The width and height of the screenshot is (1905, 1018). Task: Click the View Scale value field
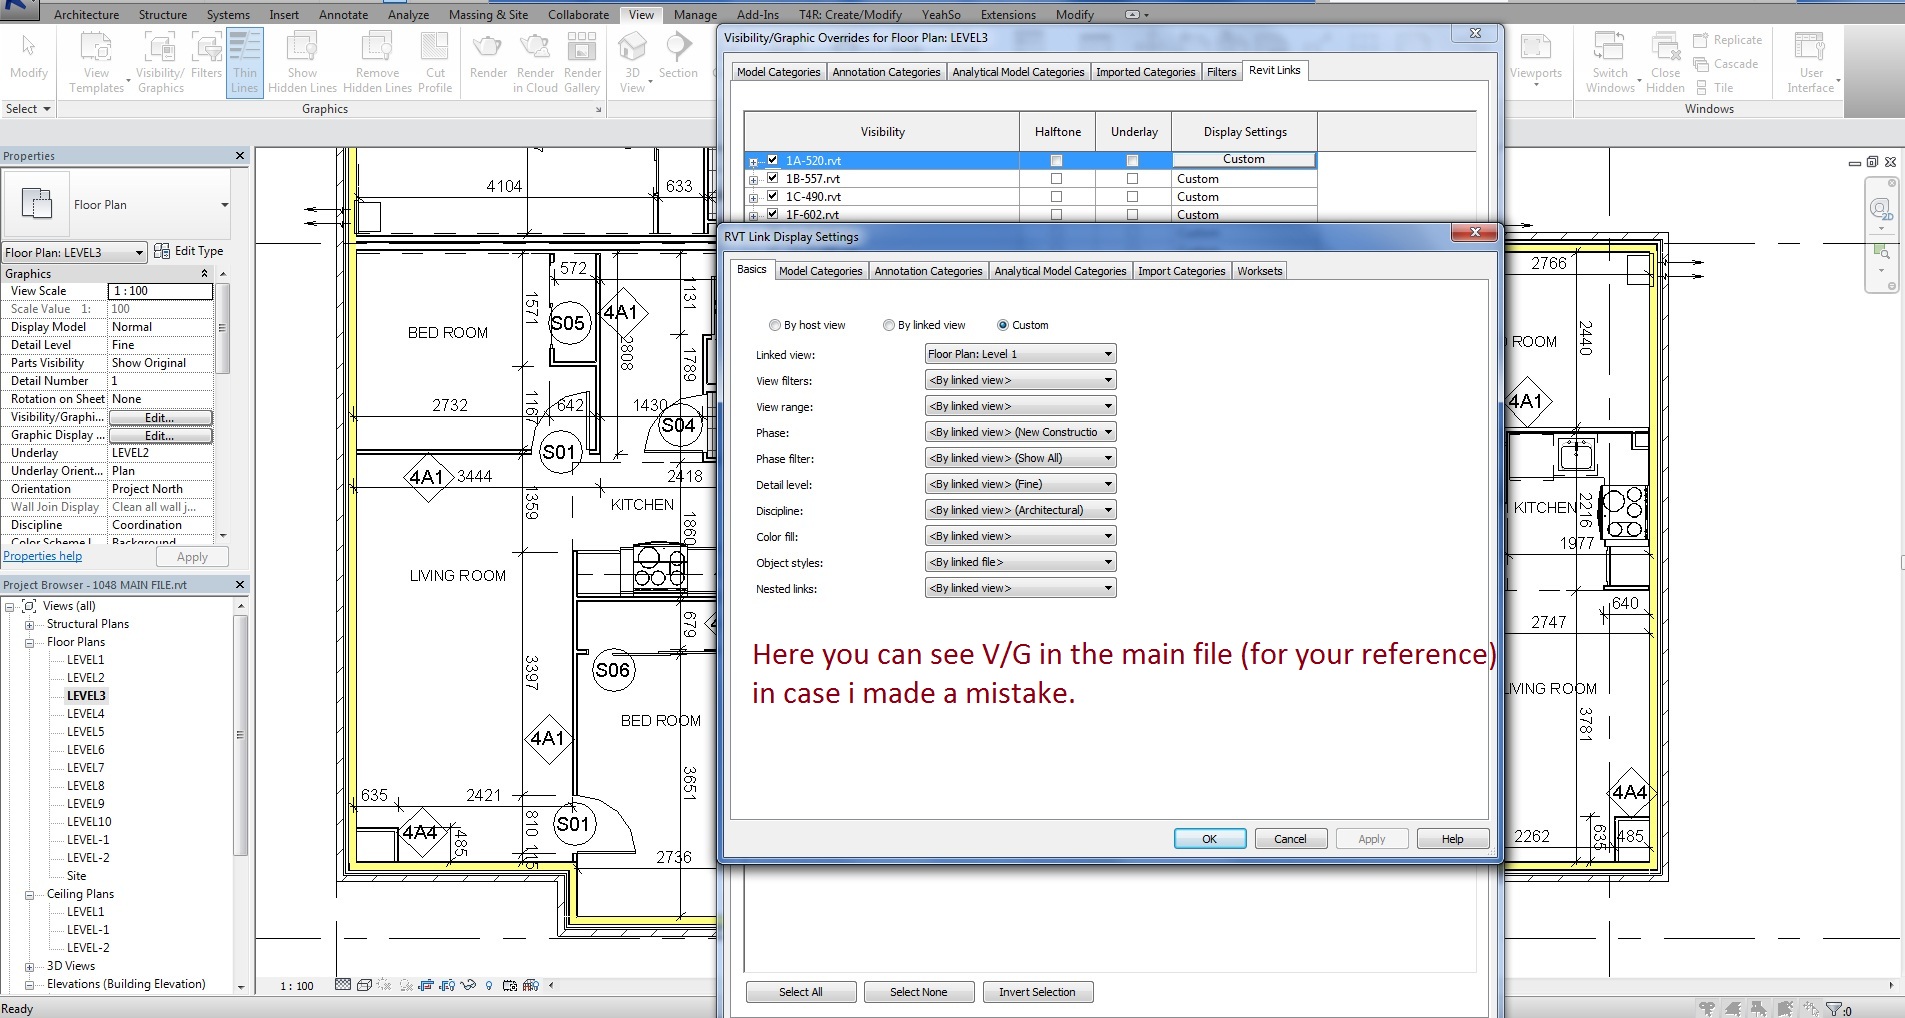[160, 291]
